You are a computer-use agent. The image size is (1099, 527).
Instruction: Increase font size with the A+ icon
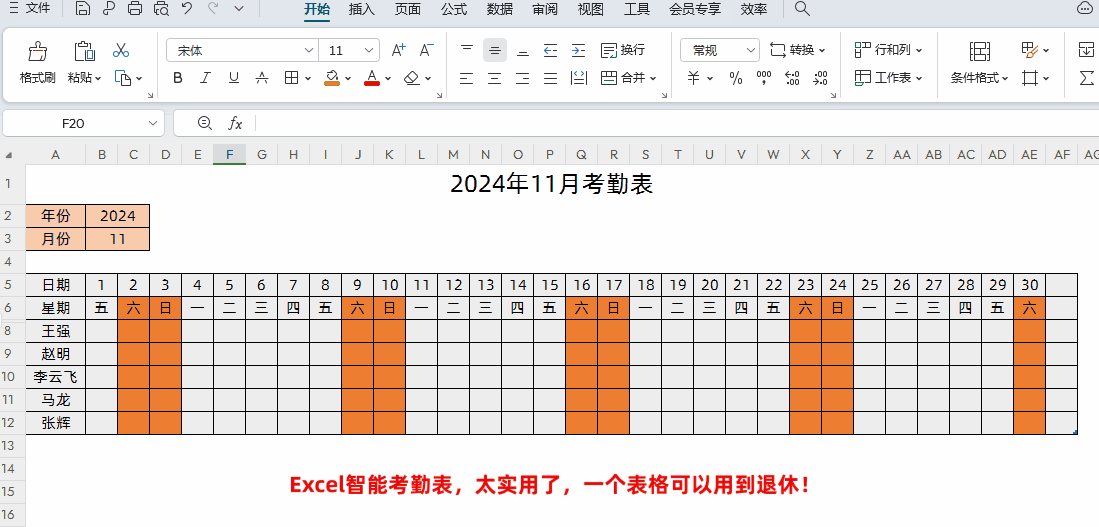pos(398,50)
